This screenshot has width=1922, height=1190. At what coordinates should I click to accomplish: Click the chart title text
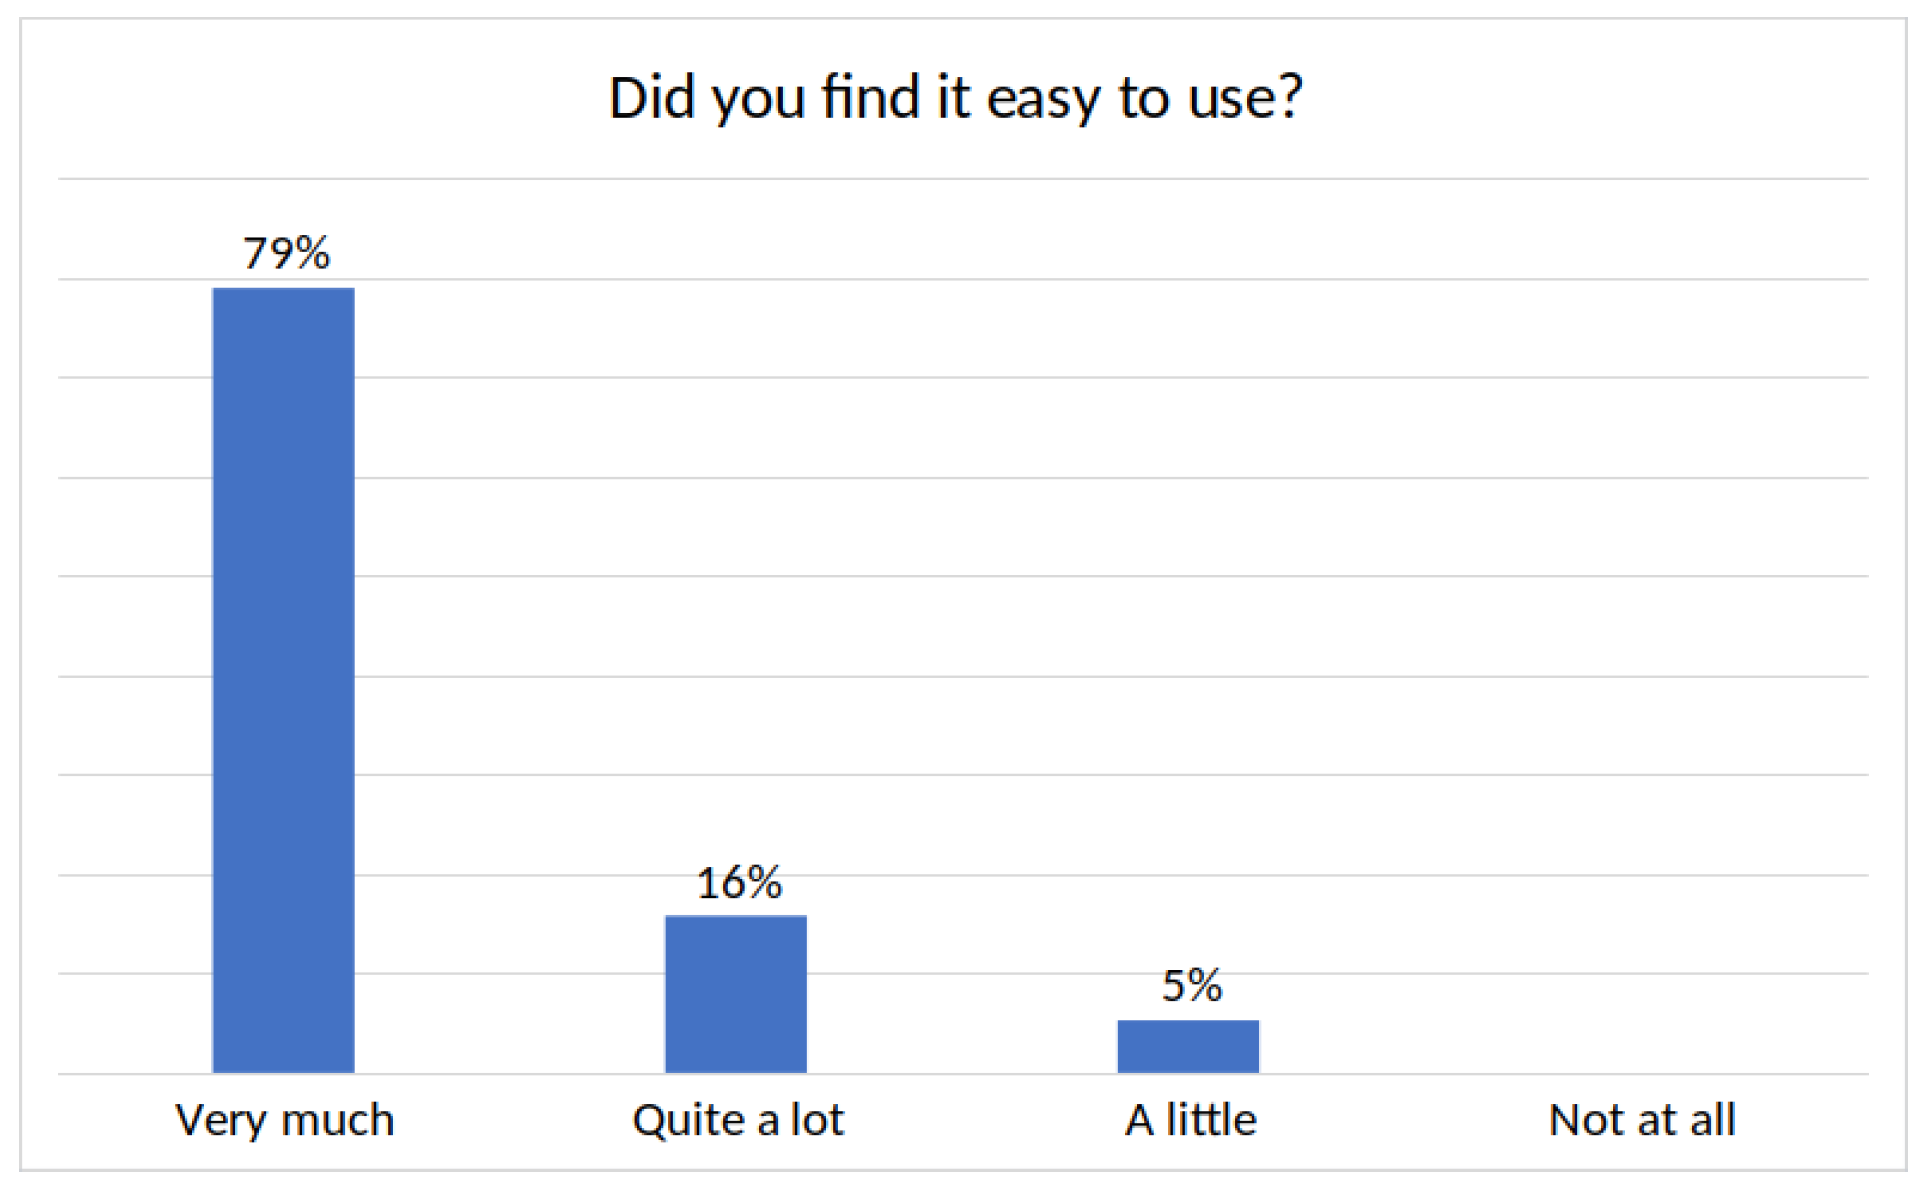955,98
